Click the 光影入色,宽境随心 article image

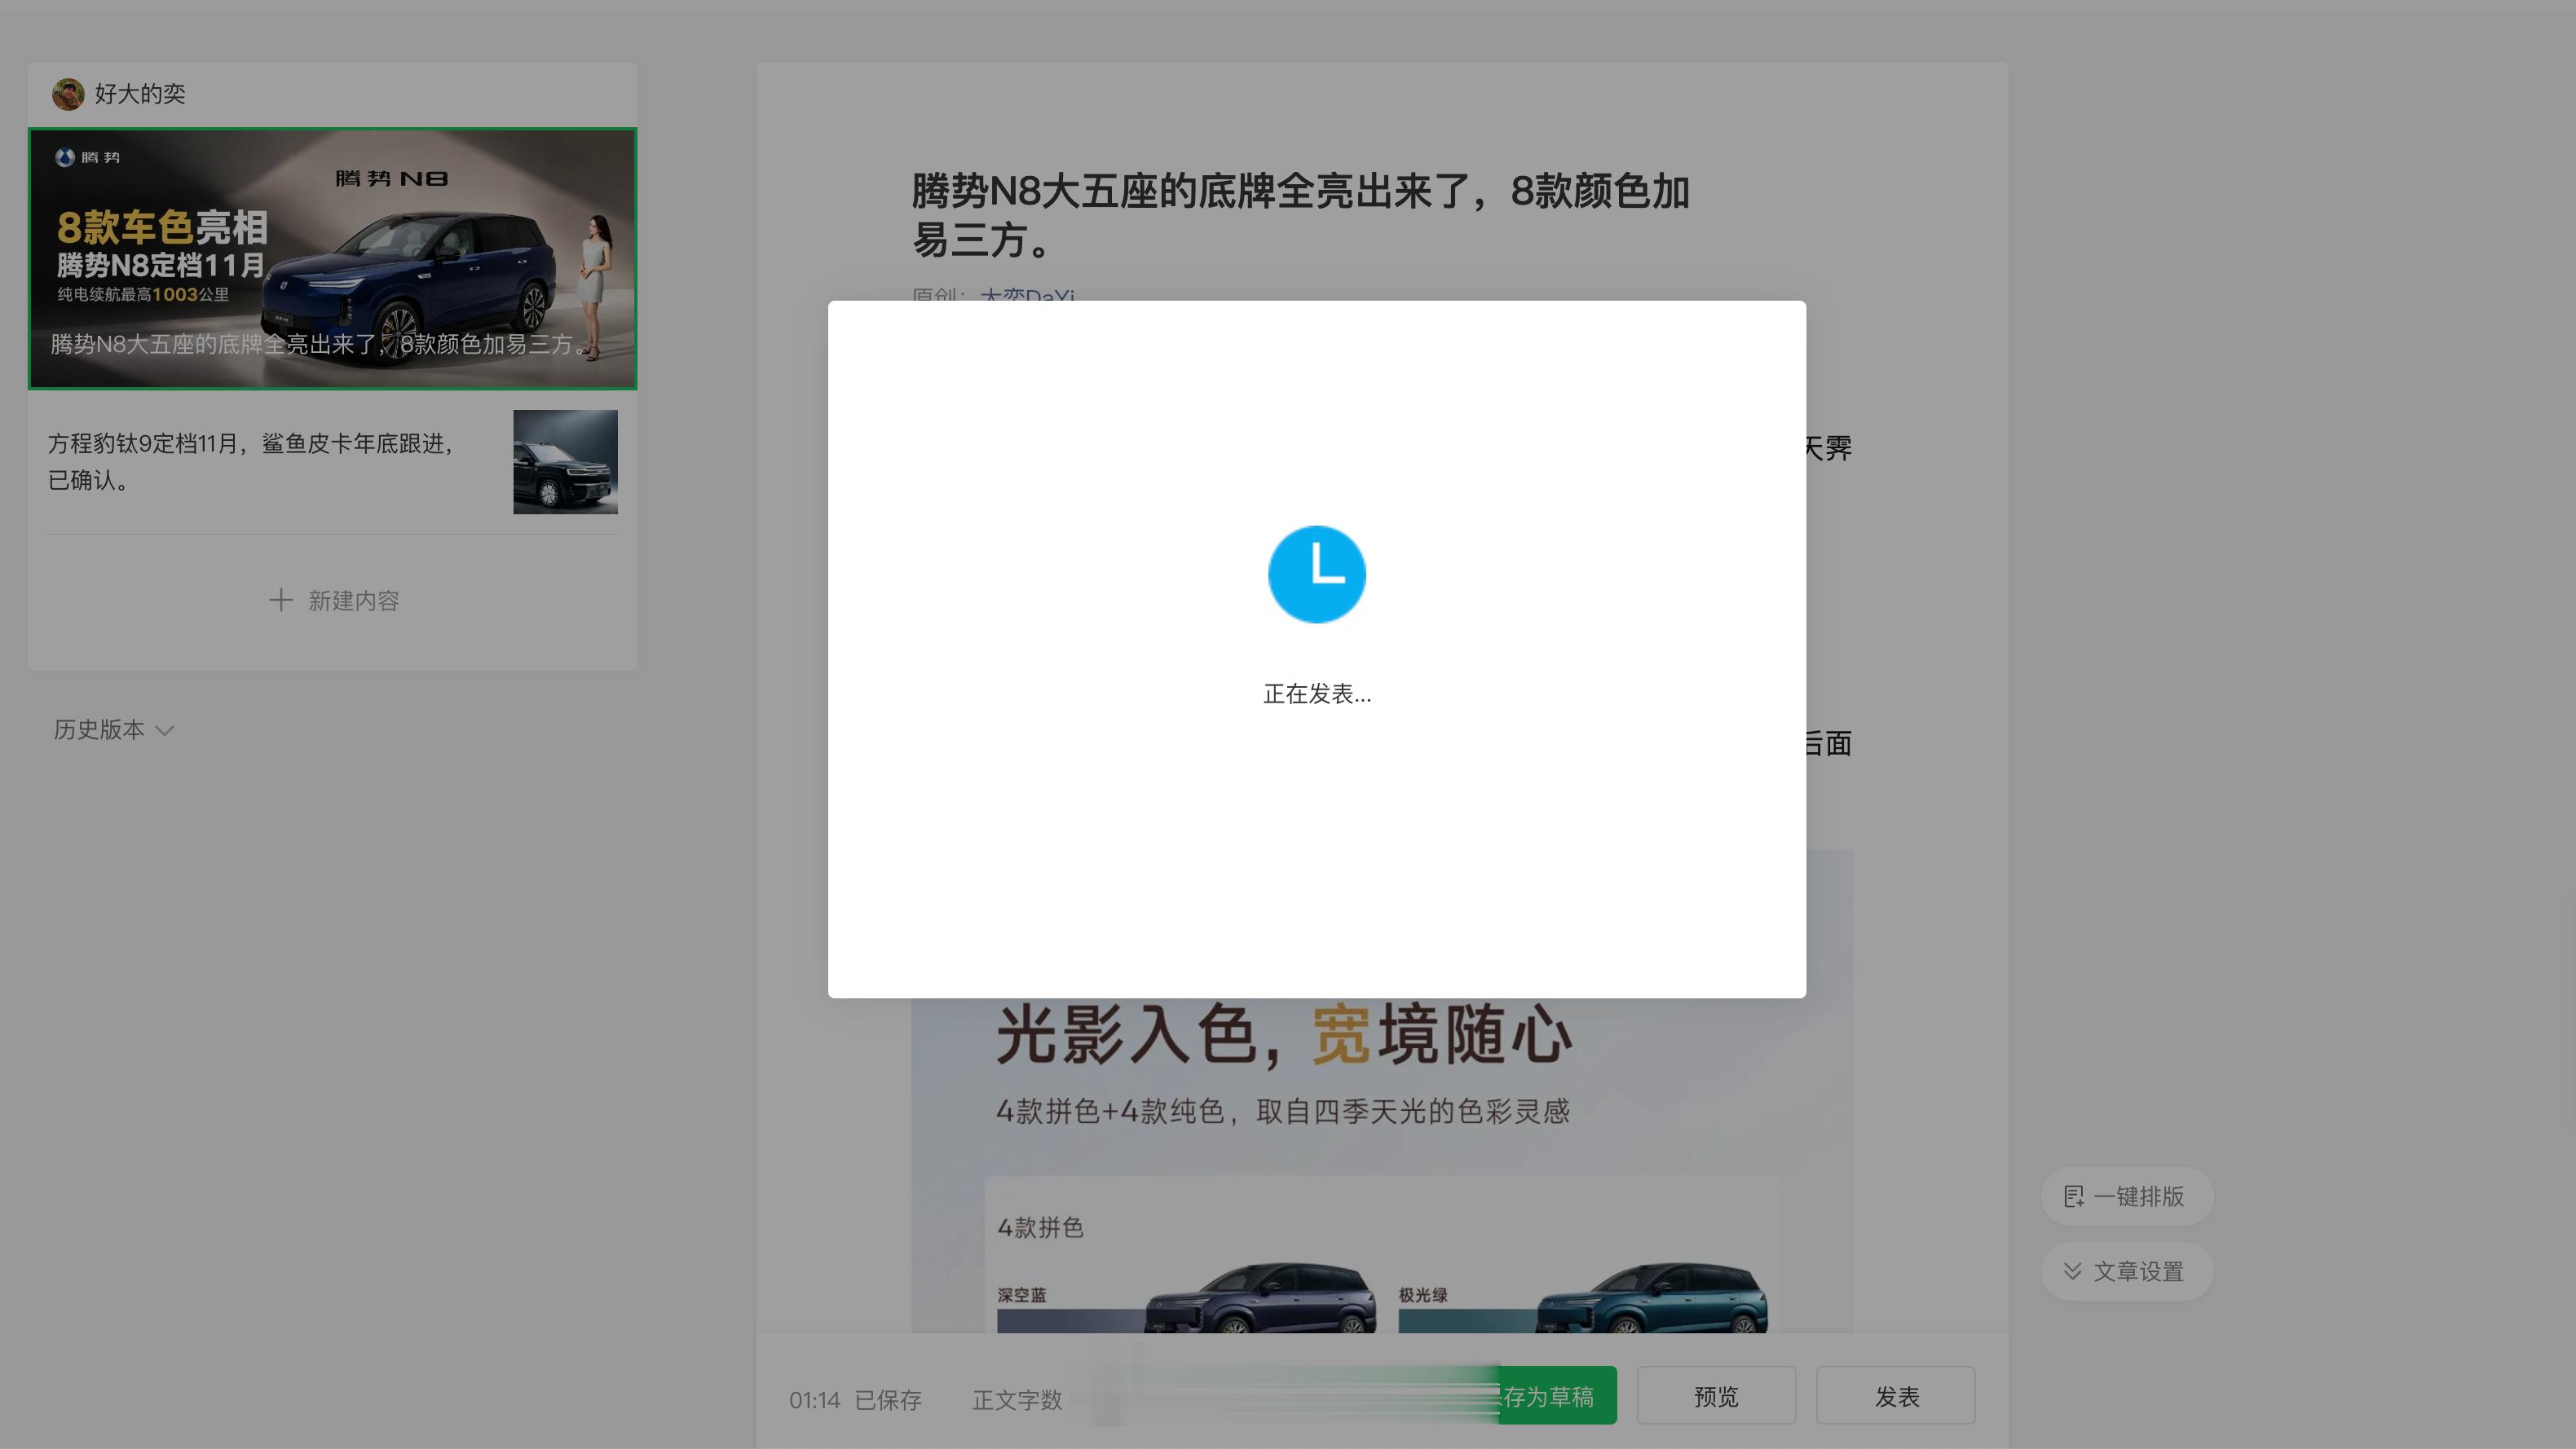click(x=1382, y=1165)
